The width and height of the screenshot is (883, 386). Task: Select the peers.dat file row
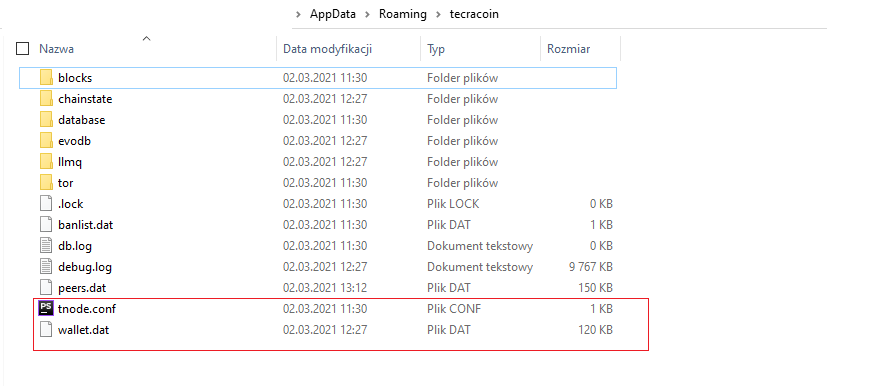pyautogui.click(x=318, y=288)
